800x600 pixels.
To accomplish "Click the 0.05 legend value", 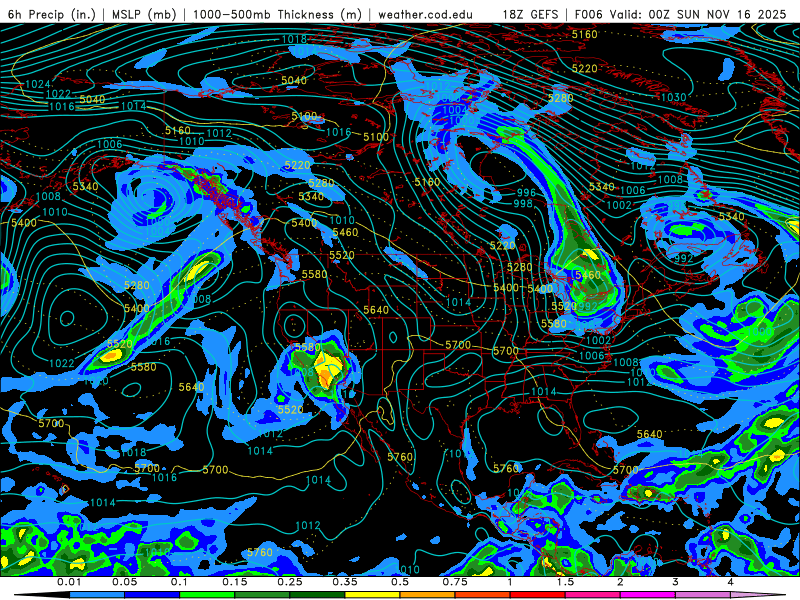I will [x=124, y=582].
